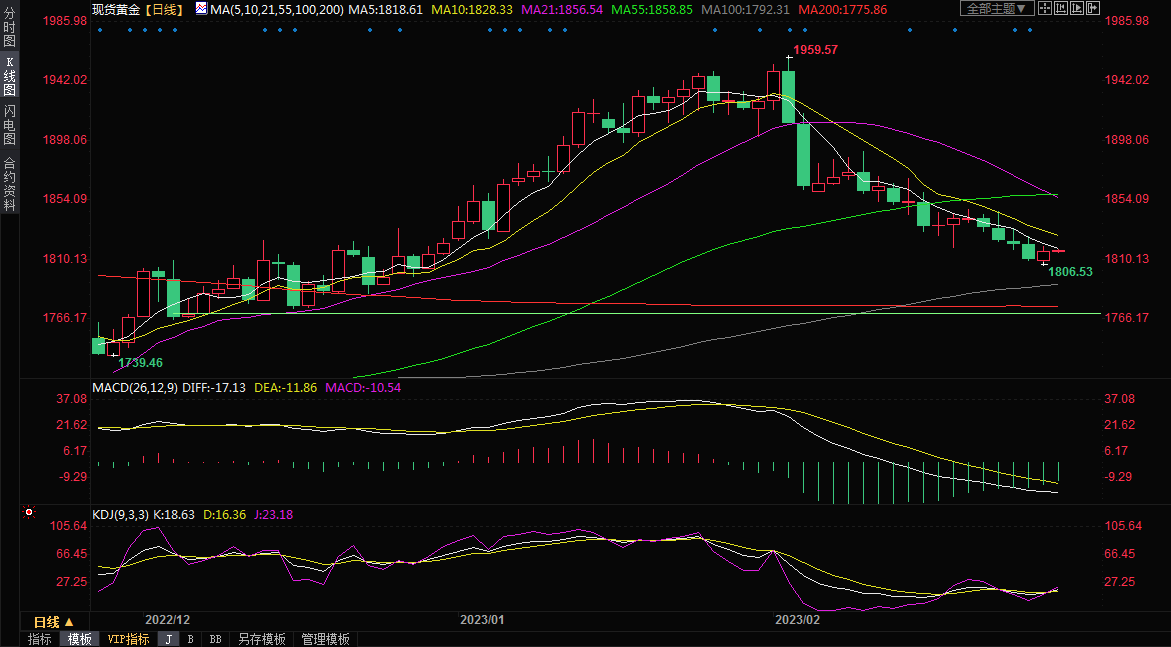Image resolution: width=1171 pixels, height=647 pixels.
Task: Click the first blue event dot at top left
Action: (99, 29)
